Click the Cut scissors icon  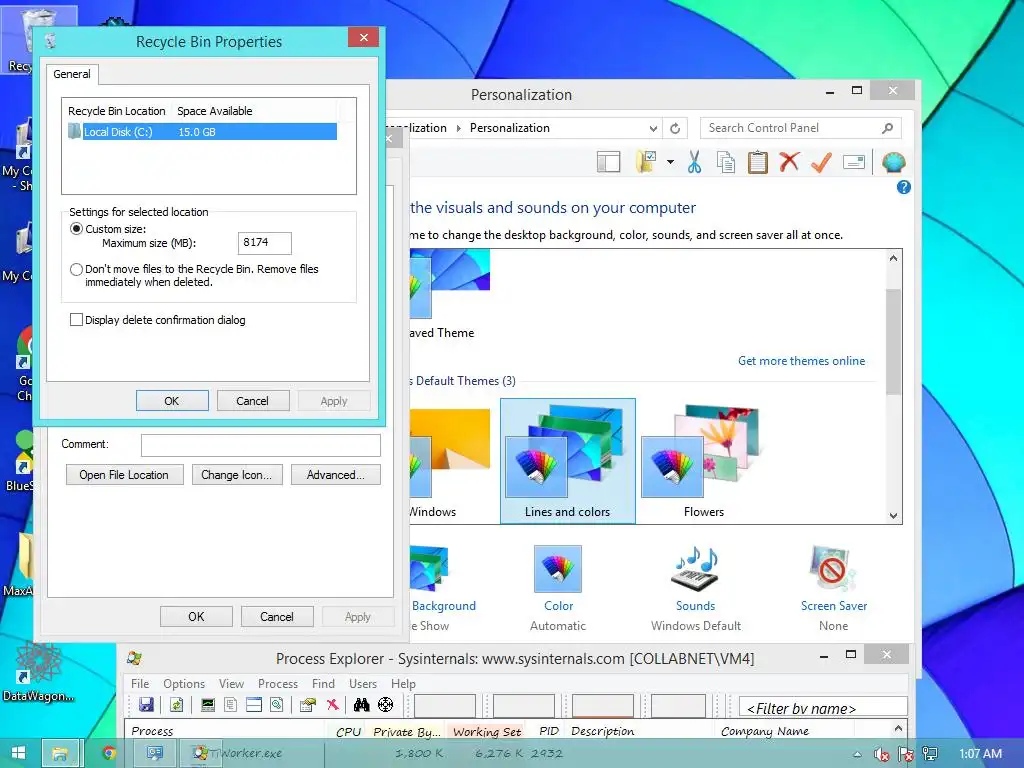click(694, 161)
